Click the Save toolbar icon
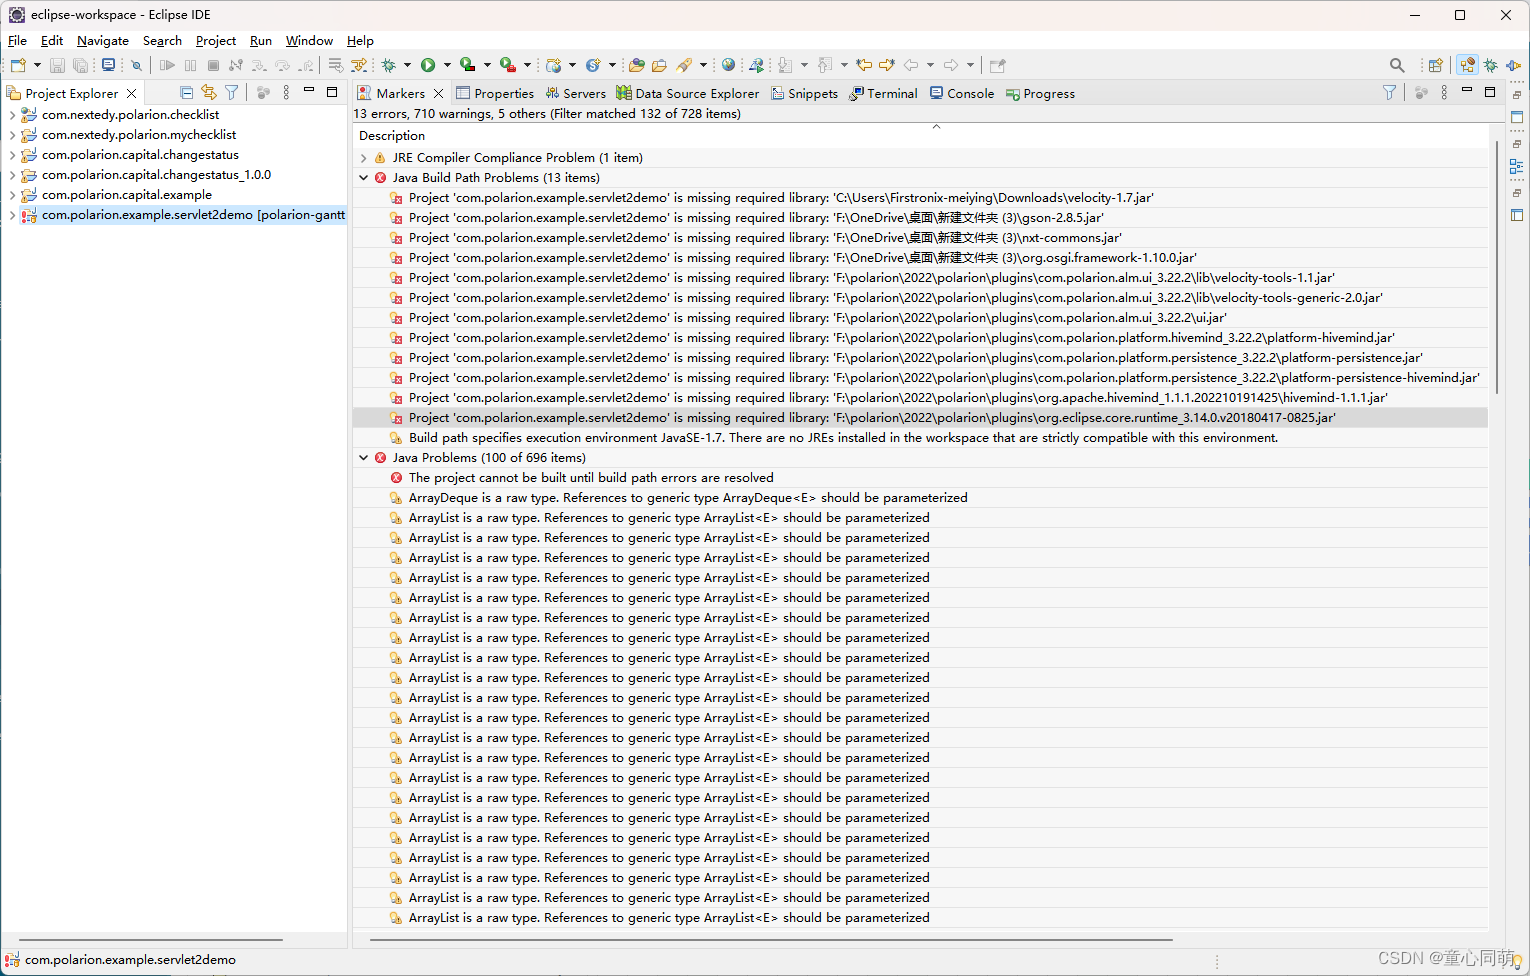Screen dimensions: 1530x976 57,65
